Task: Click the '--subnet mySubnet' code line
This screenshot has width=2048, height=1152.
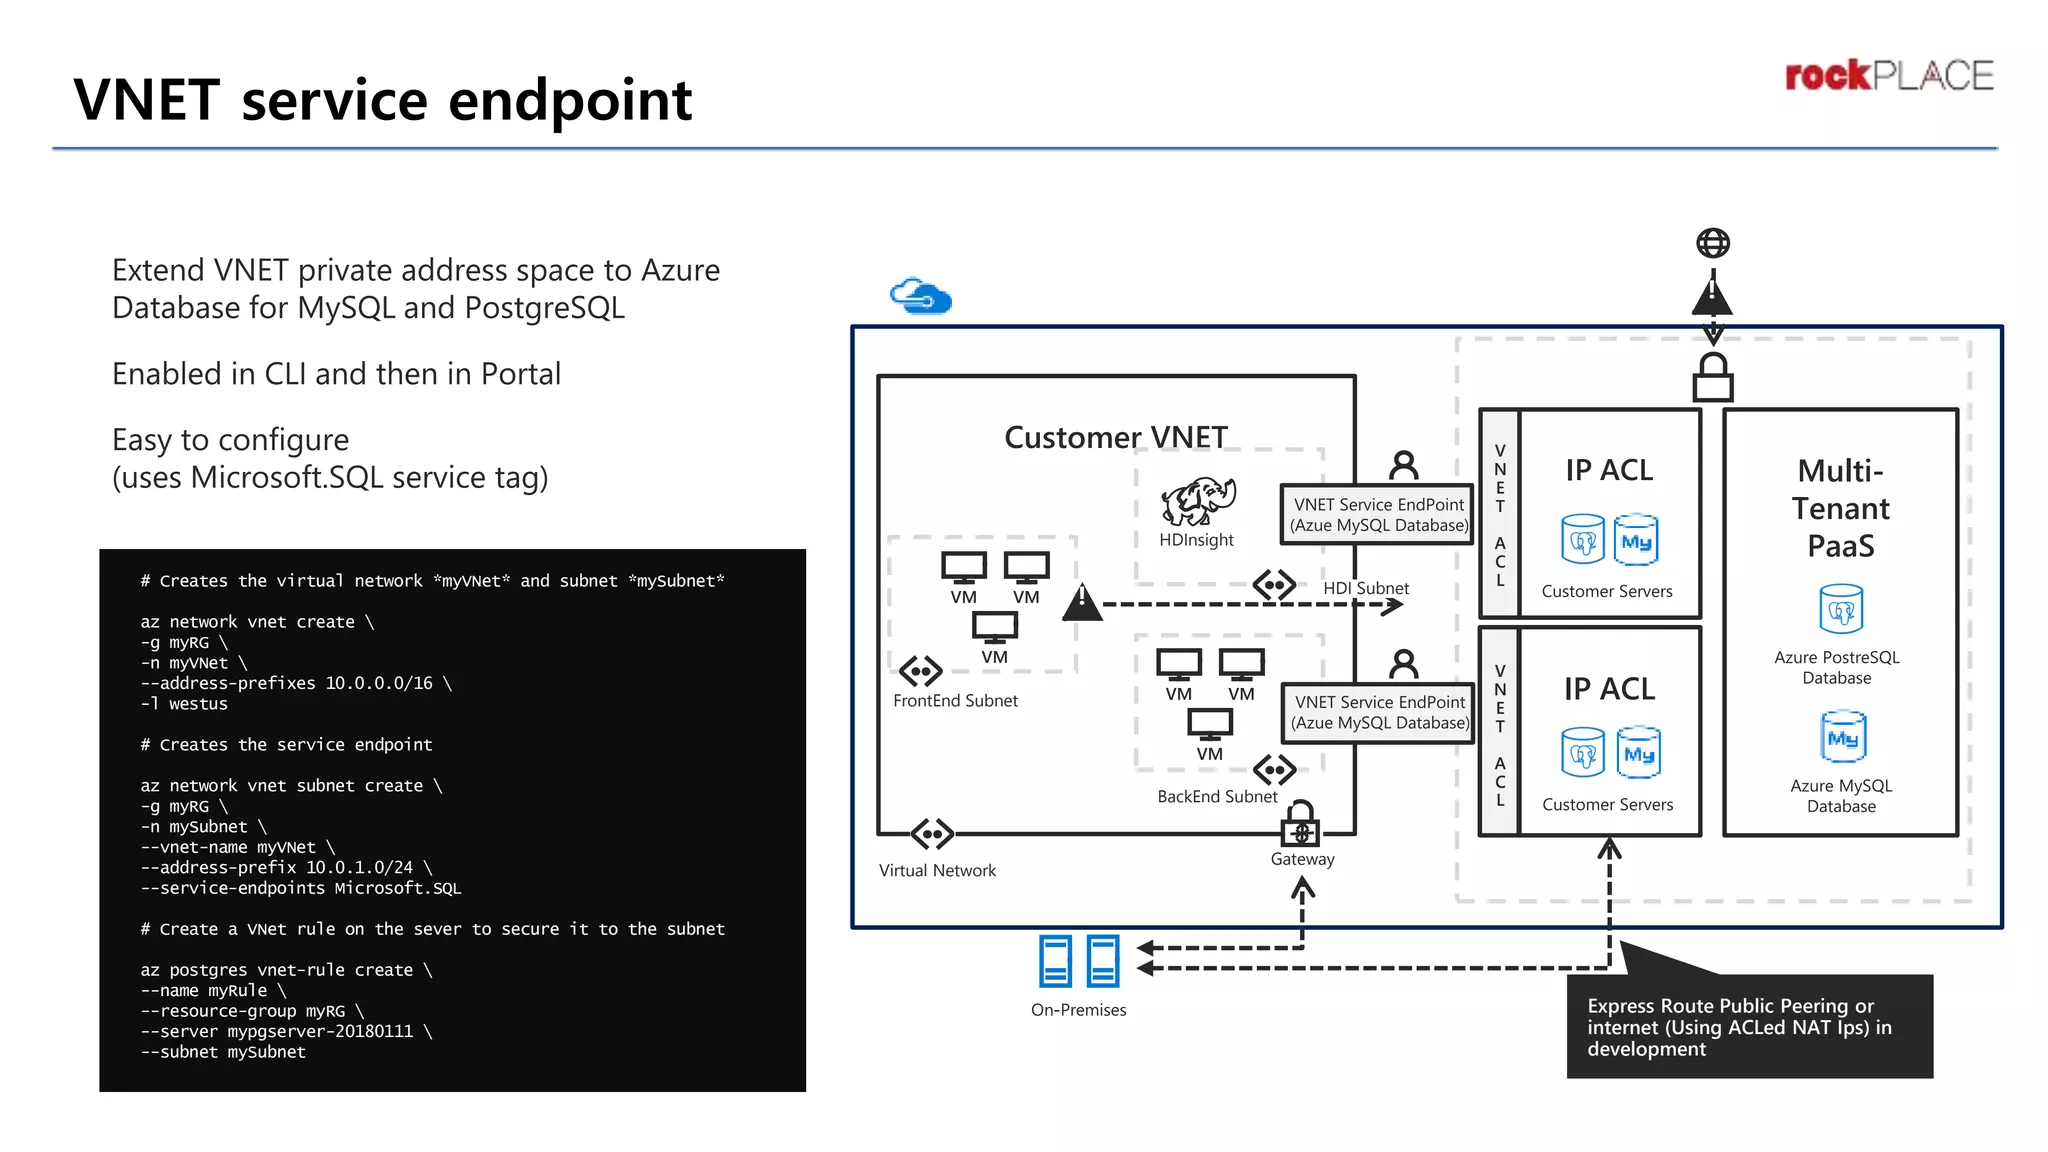Action: tap(223, 1052)
